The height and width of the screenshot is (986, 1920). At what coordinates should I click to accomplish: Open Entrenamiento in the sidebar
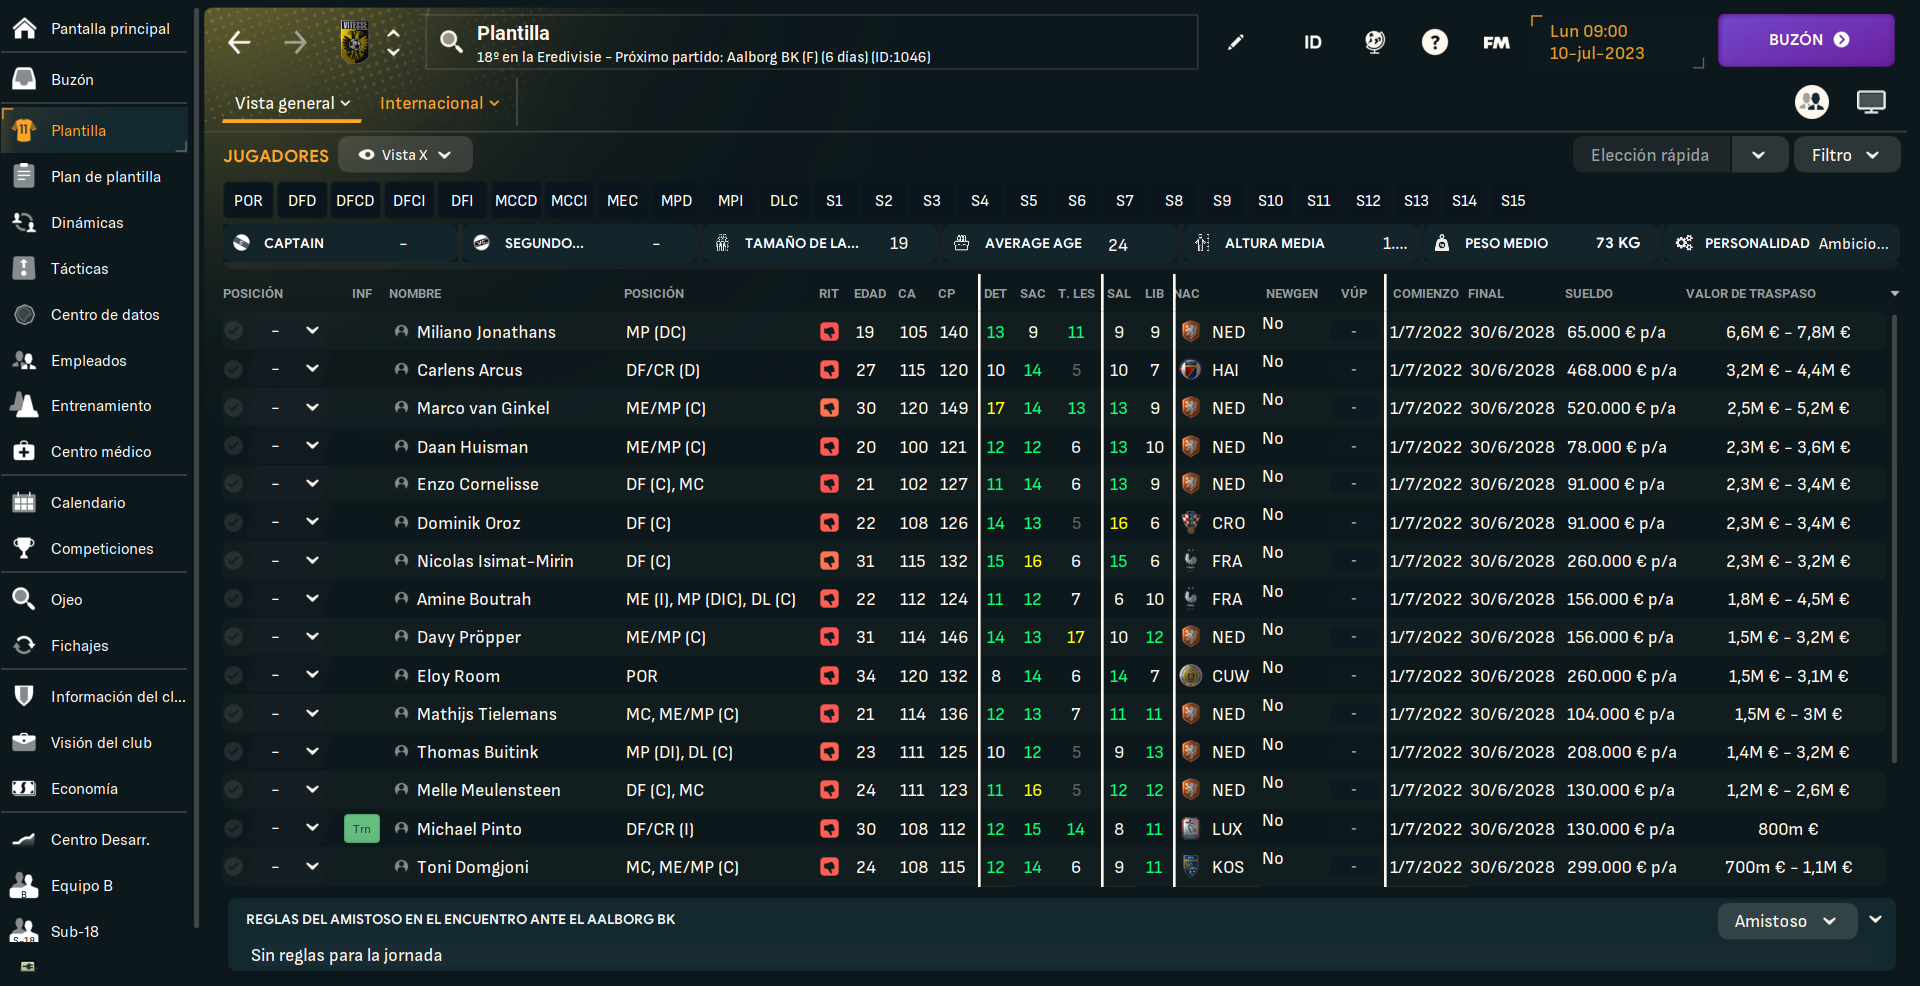click(x=95, y=405)
